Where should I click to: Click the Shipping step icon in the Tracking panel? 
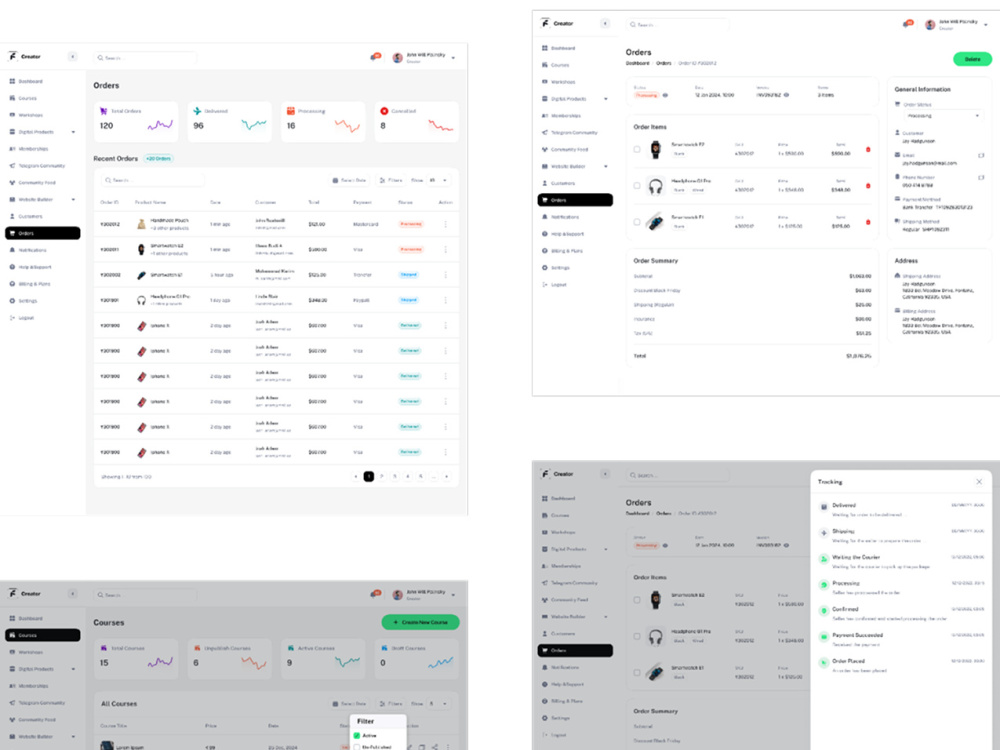[823, 533]
